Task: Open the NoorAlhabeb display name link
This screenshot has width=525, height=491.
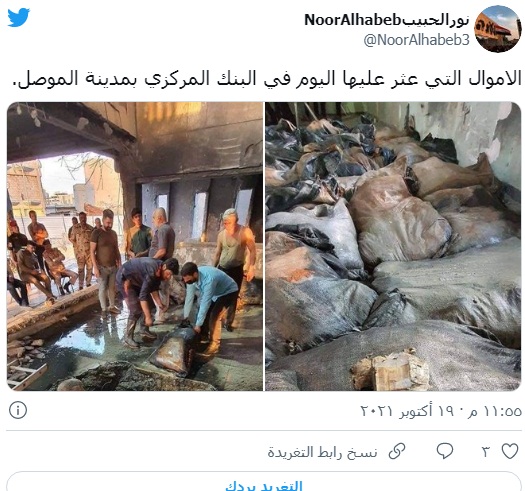Action: pos(387,21)
